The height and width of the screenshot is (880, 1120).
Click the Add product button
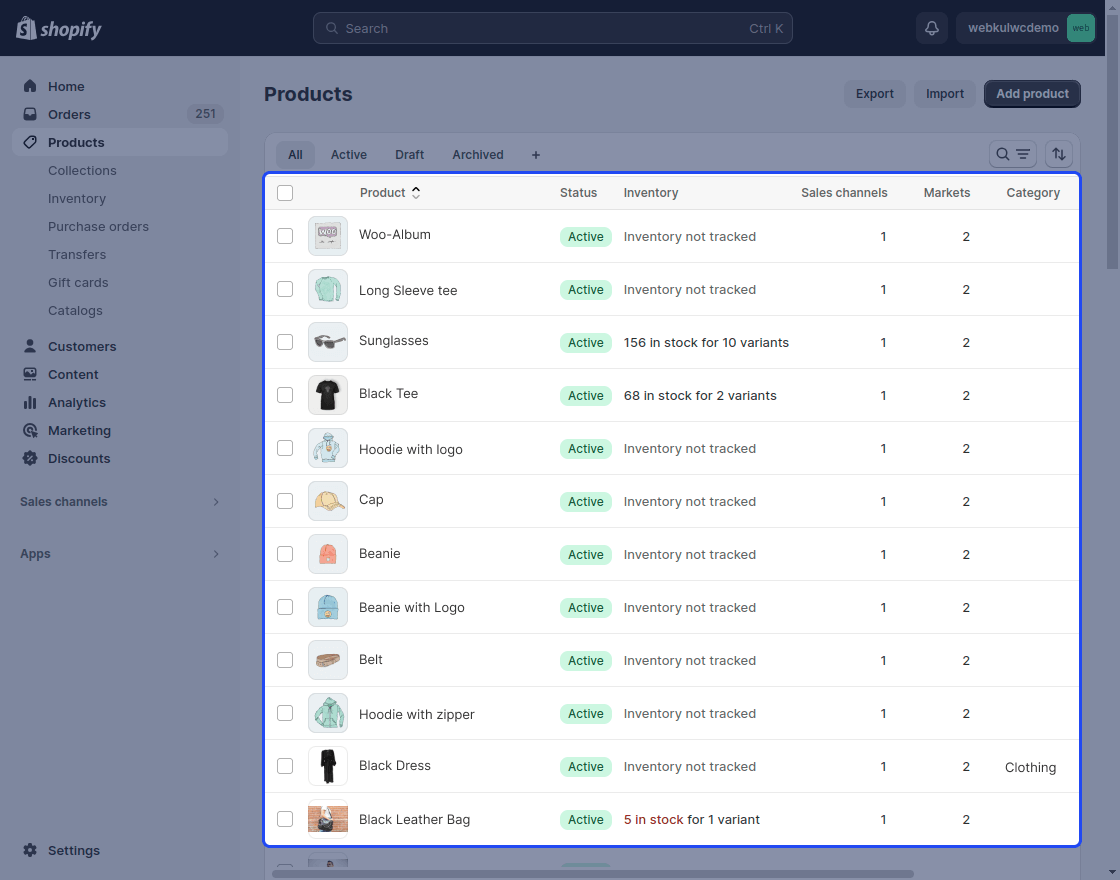tap(1032, 93)
